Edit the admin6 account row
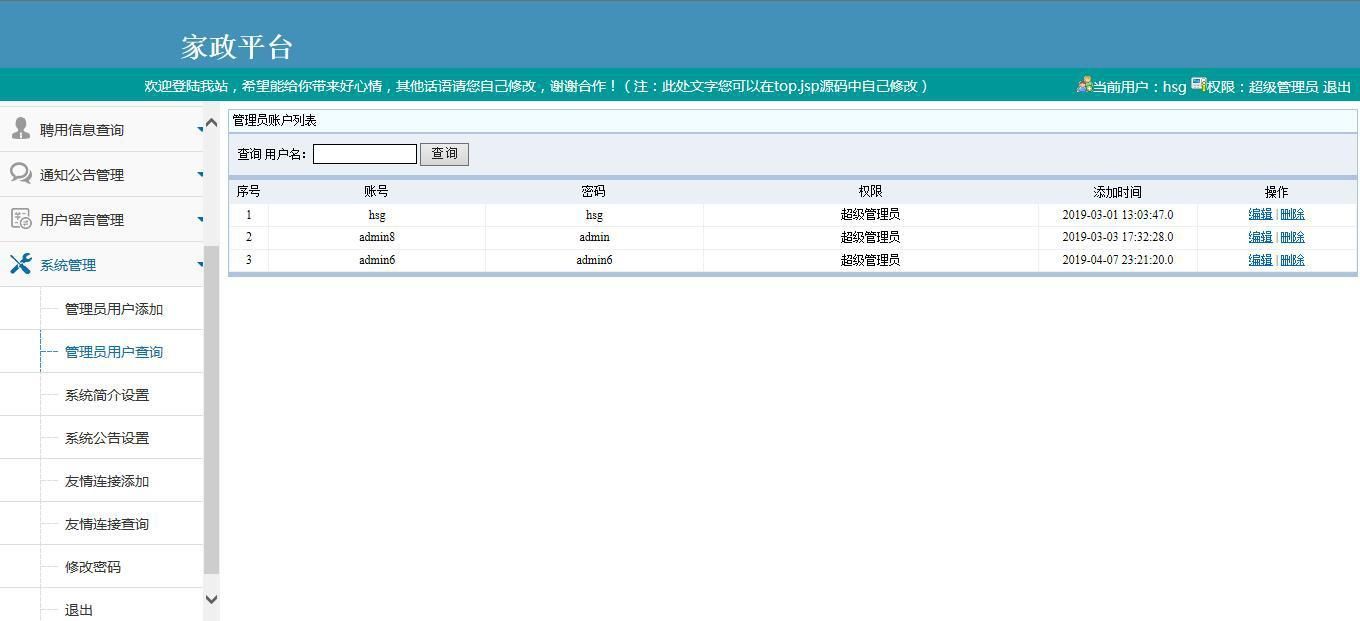This screenshot has height=621, width=1360. [1260, 260]
